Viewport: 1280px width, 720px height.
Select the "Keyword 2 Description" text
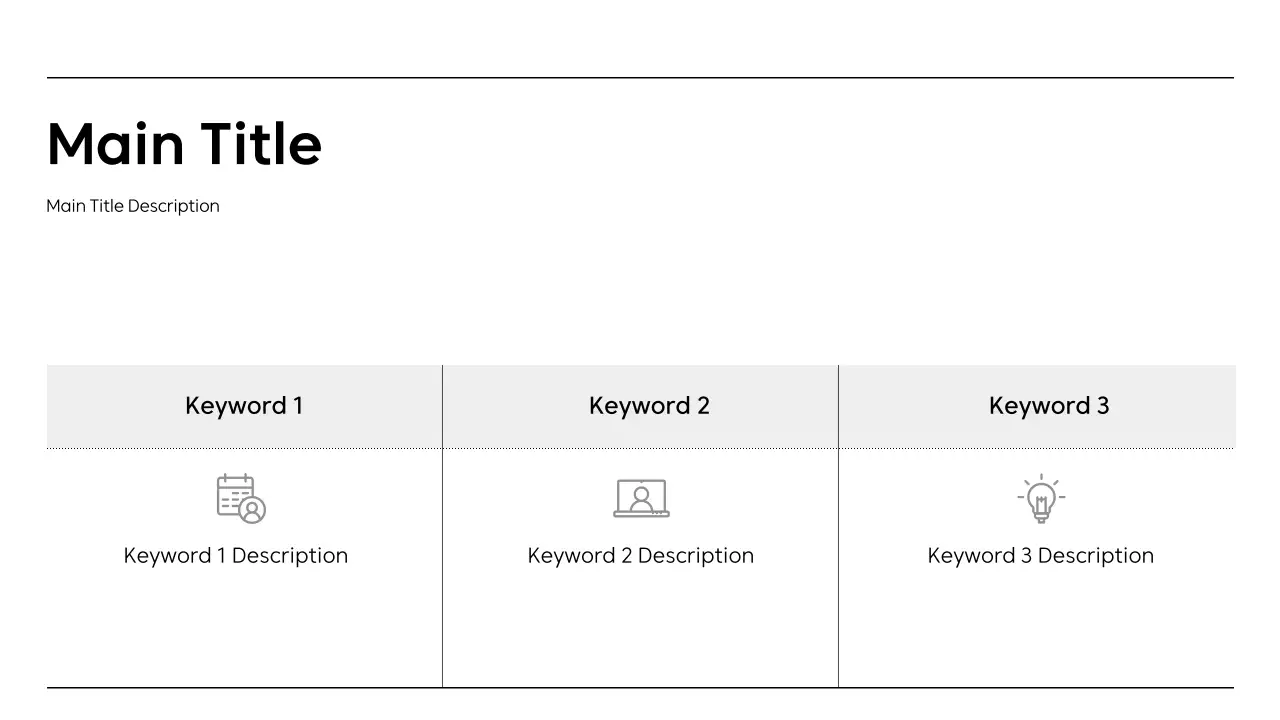coord(641,556)
